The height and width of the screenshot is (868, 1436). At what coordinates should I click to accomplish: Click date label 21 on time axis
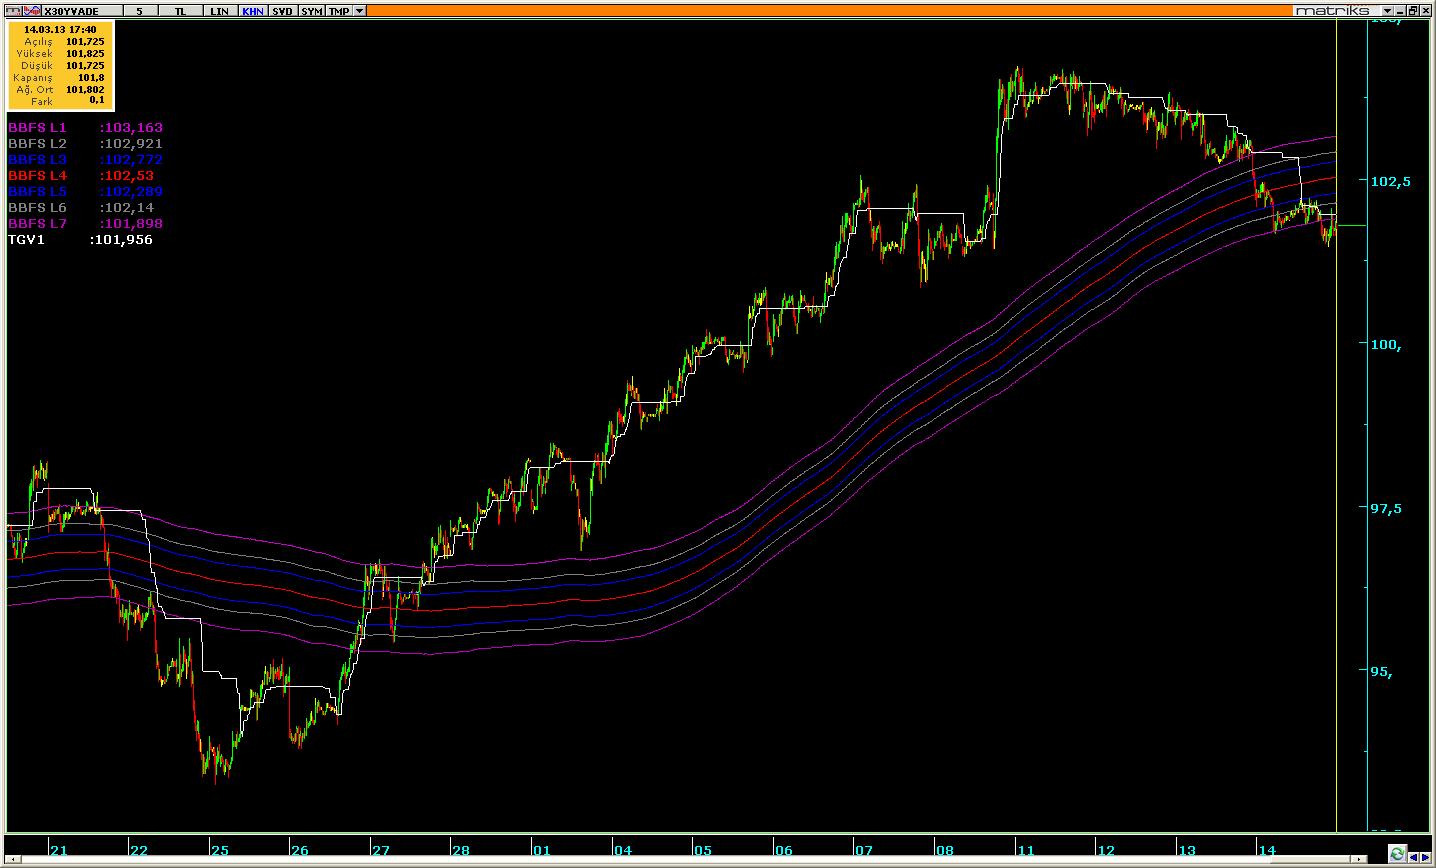point(59,851)
